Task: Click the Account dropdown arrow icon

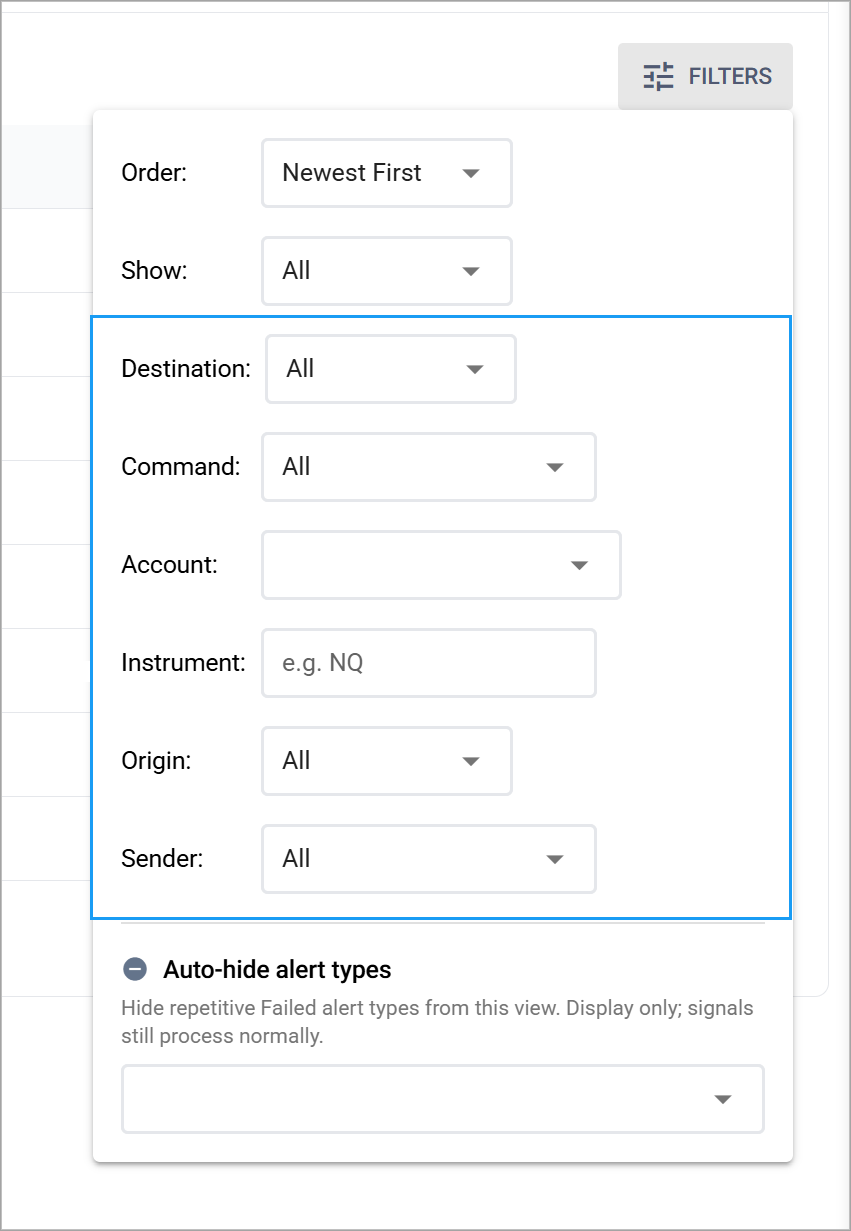Action: click(579, 565)
